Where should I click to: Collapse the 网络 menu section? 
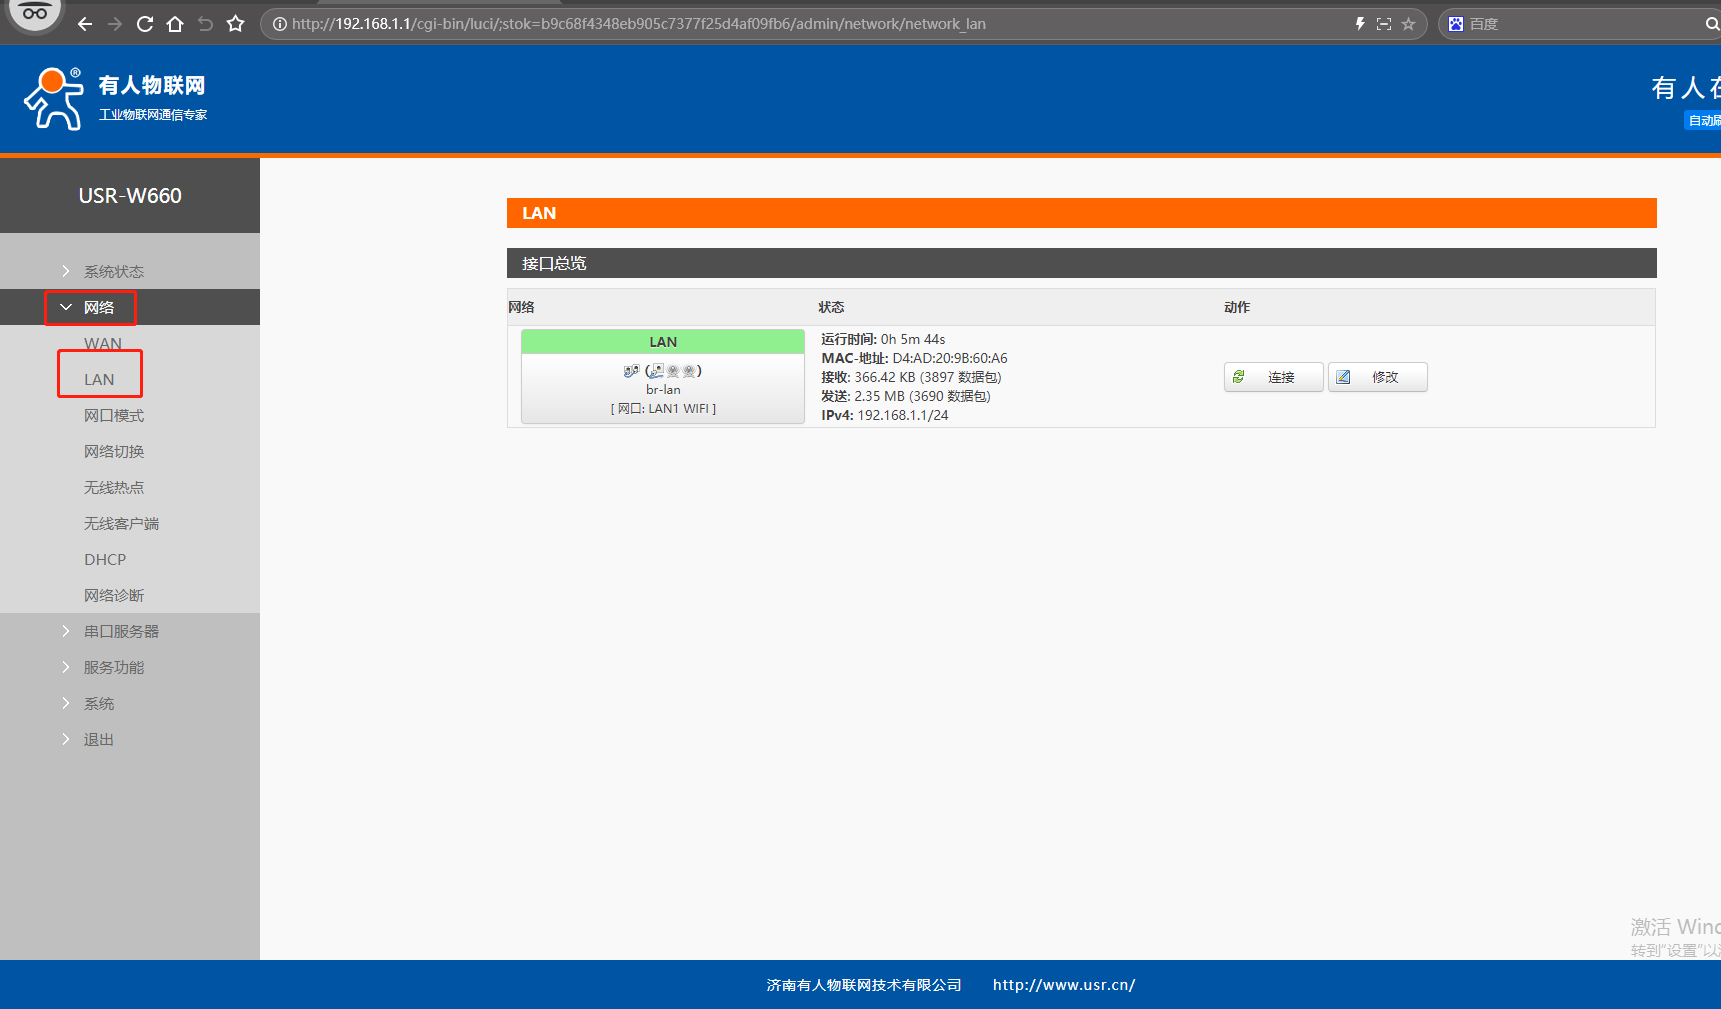[98, 307]
